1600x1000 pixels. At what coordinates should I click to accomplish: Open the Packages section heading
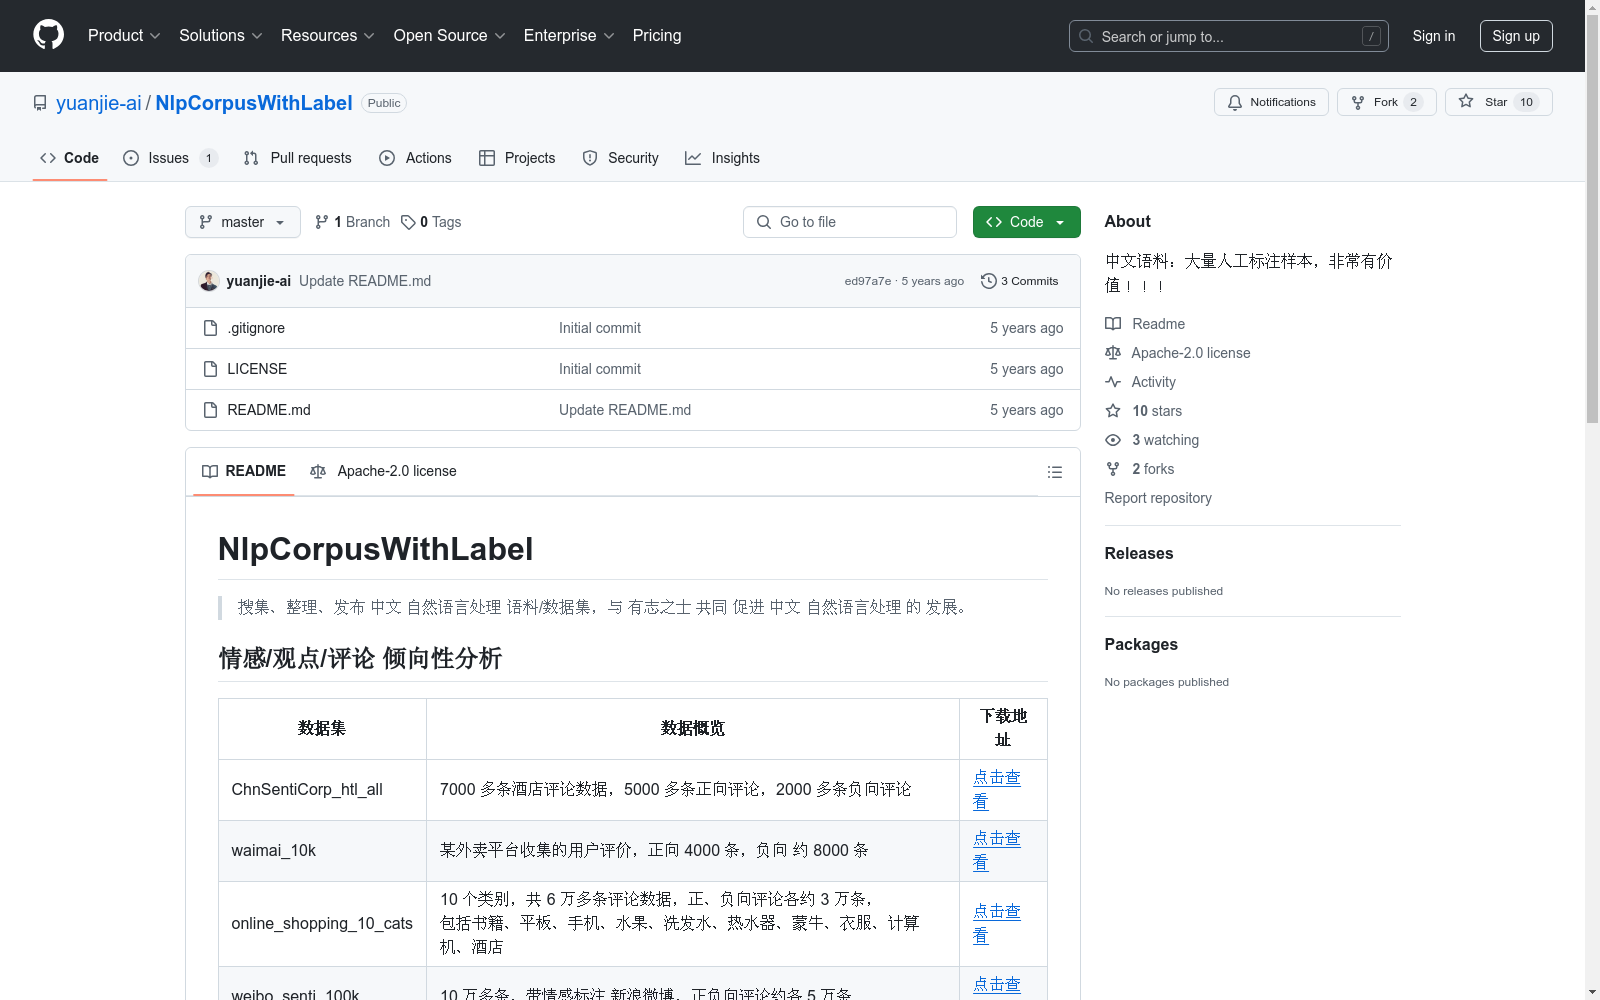1141,644
